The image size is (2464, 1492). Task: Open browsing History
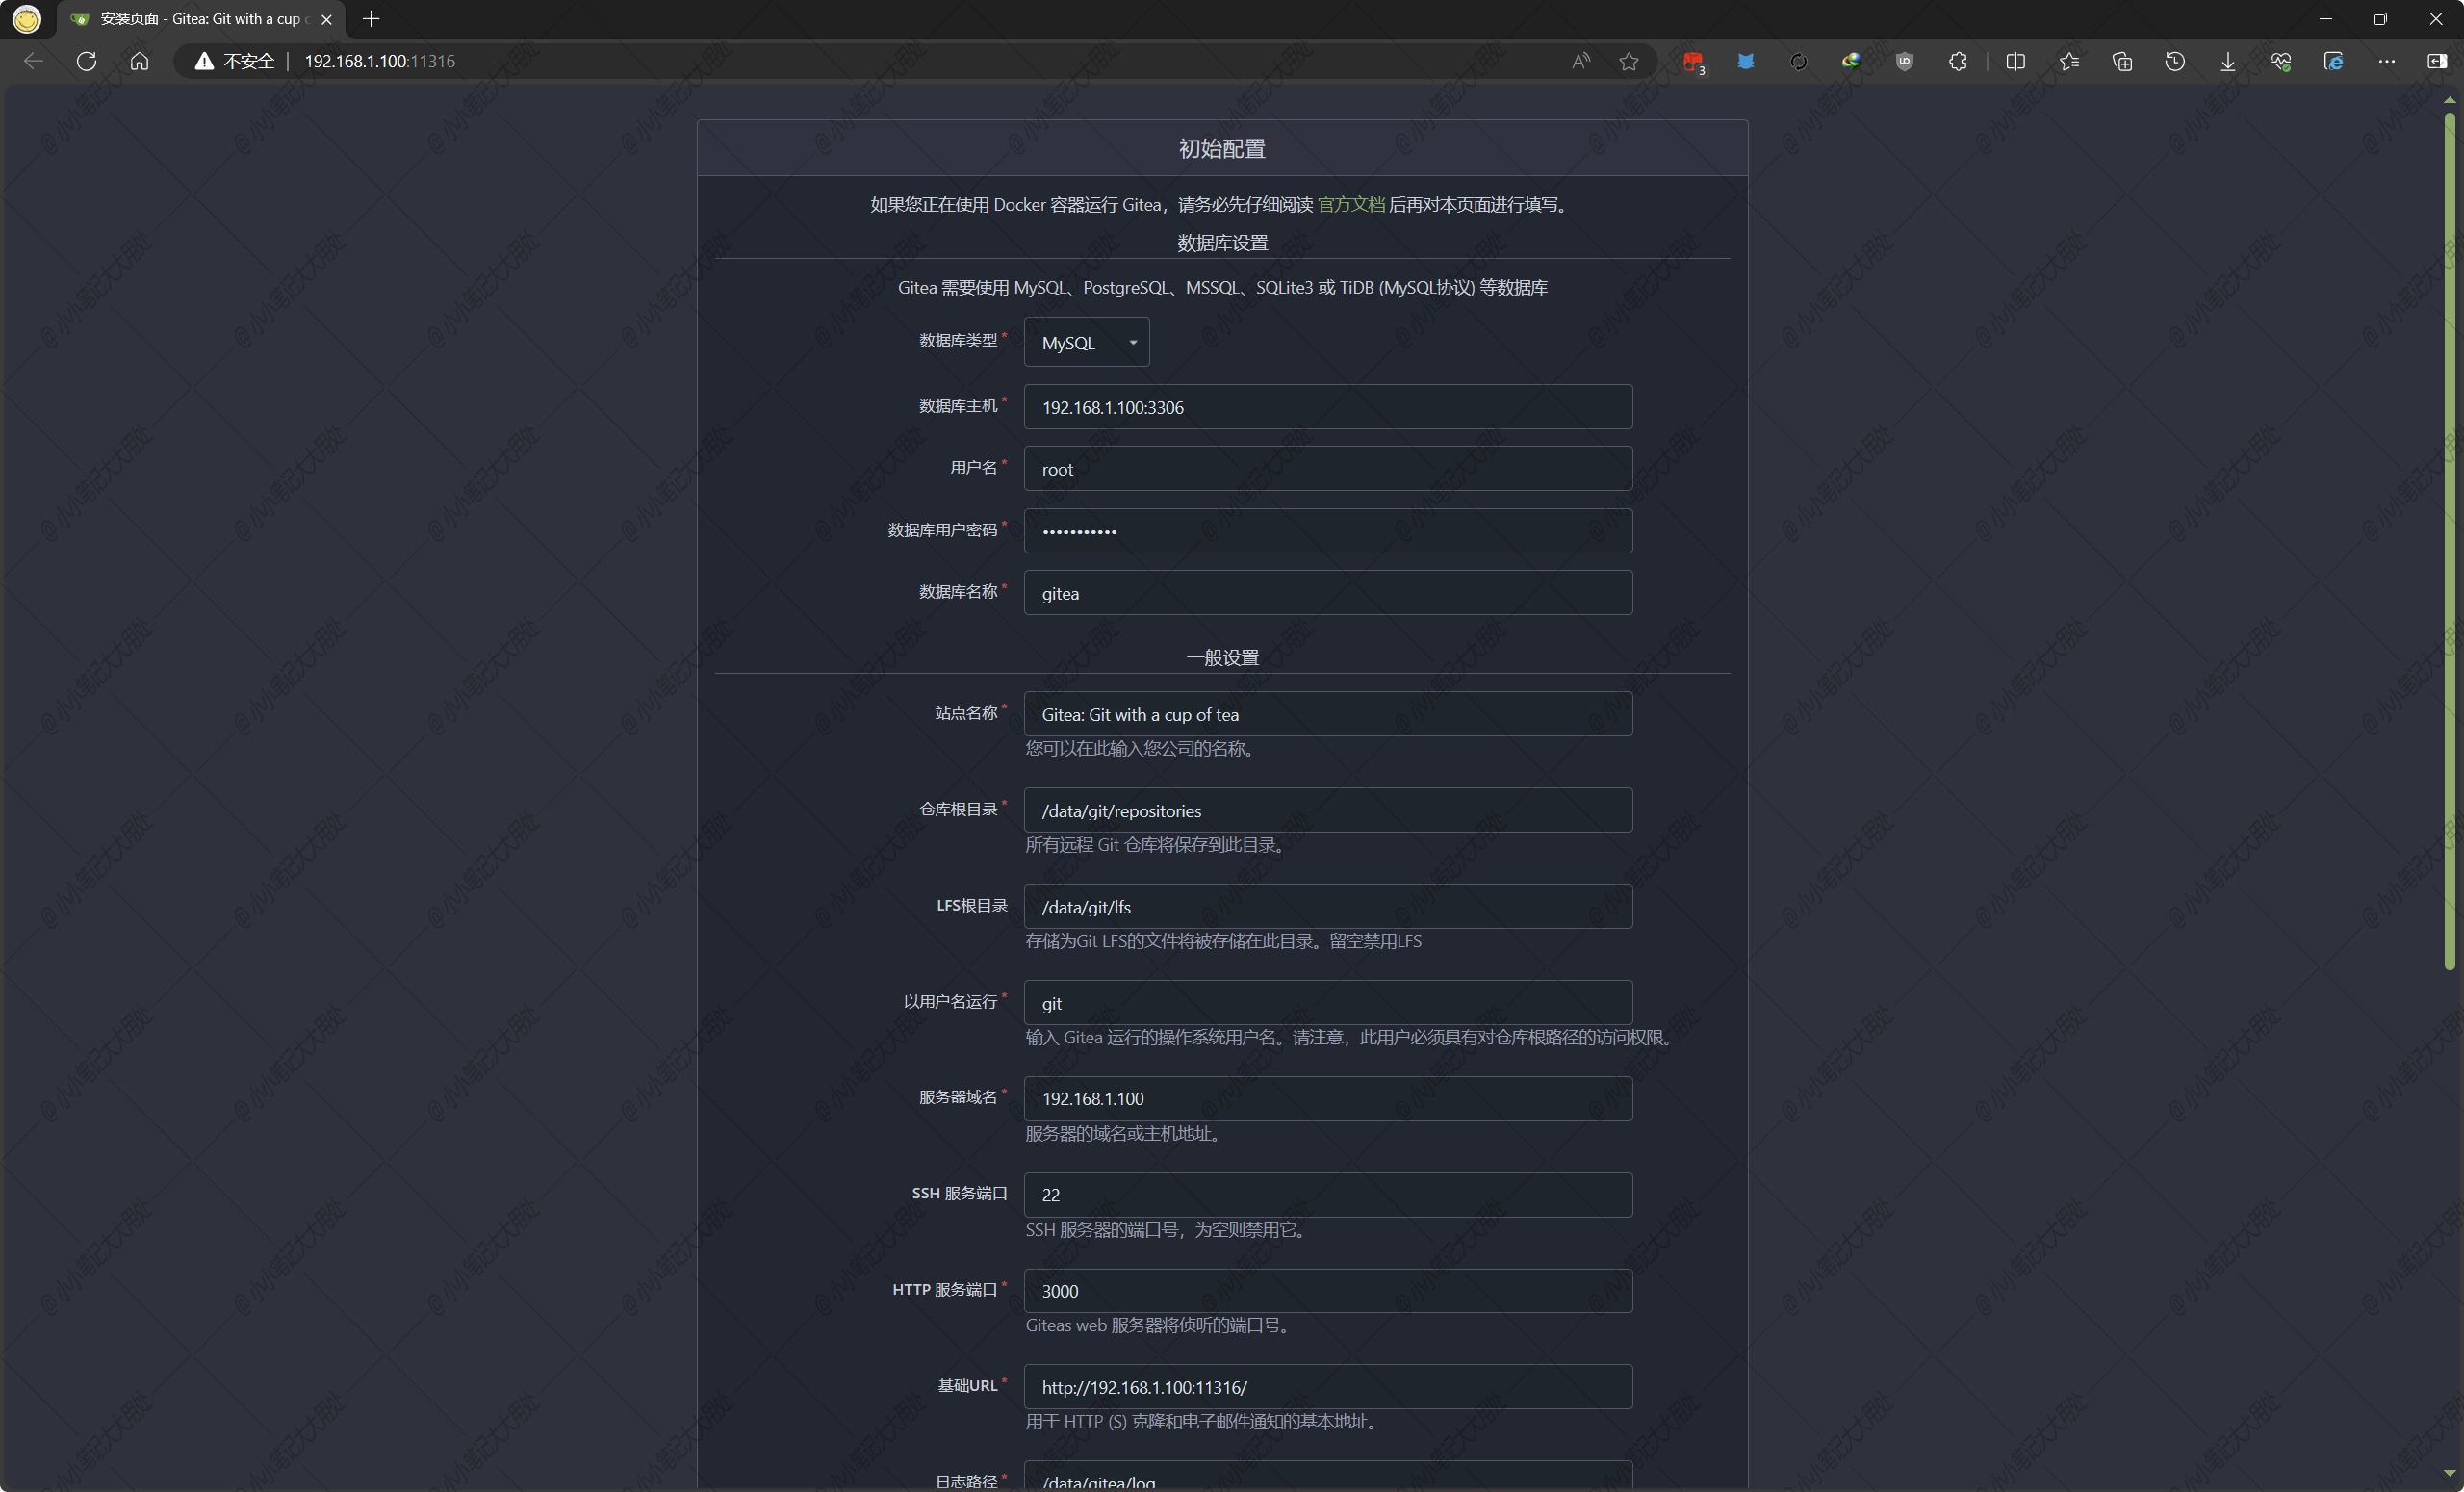[2174, 61]
